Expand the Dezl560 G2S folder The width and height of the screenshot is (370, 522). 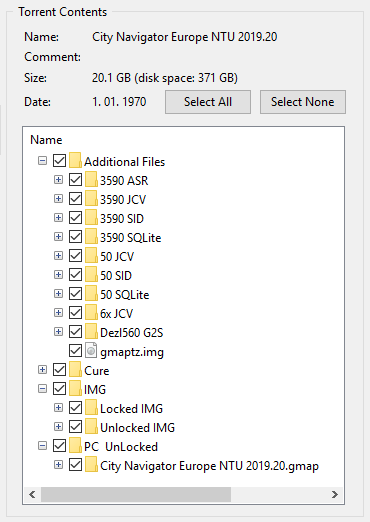pyautogui.click(x=58, y=332)
